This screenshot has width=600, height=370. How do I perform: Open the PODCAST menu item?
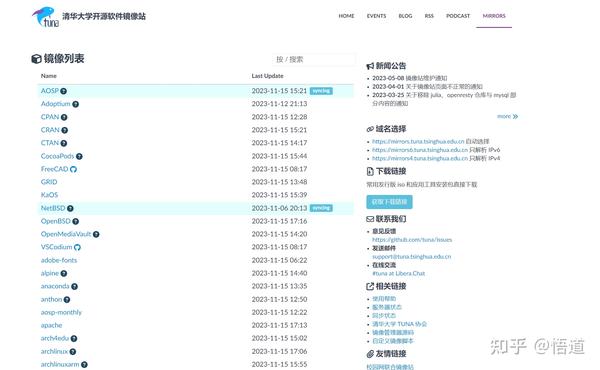click(x=458, y=16)
